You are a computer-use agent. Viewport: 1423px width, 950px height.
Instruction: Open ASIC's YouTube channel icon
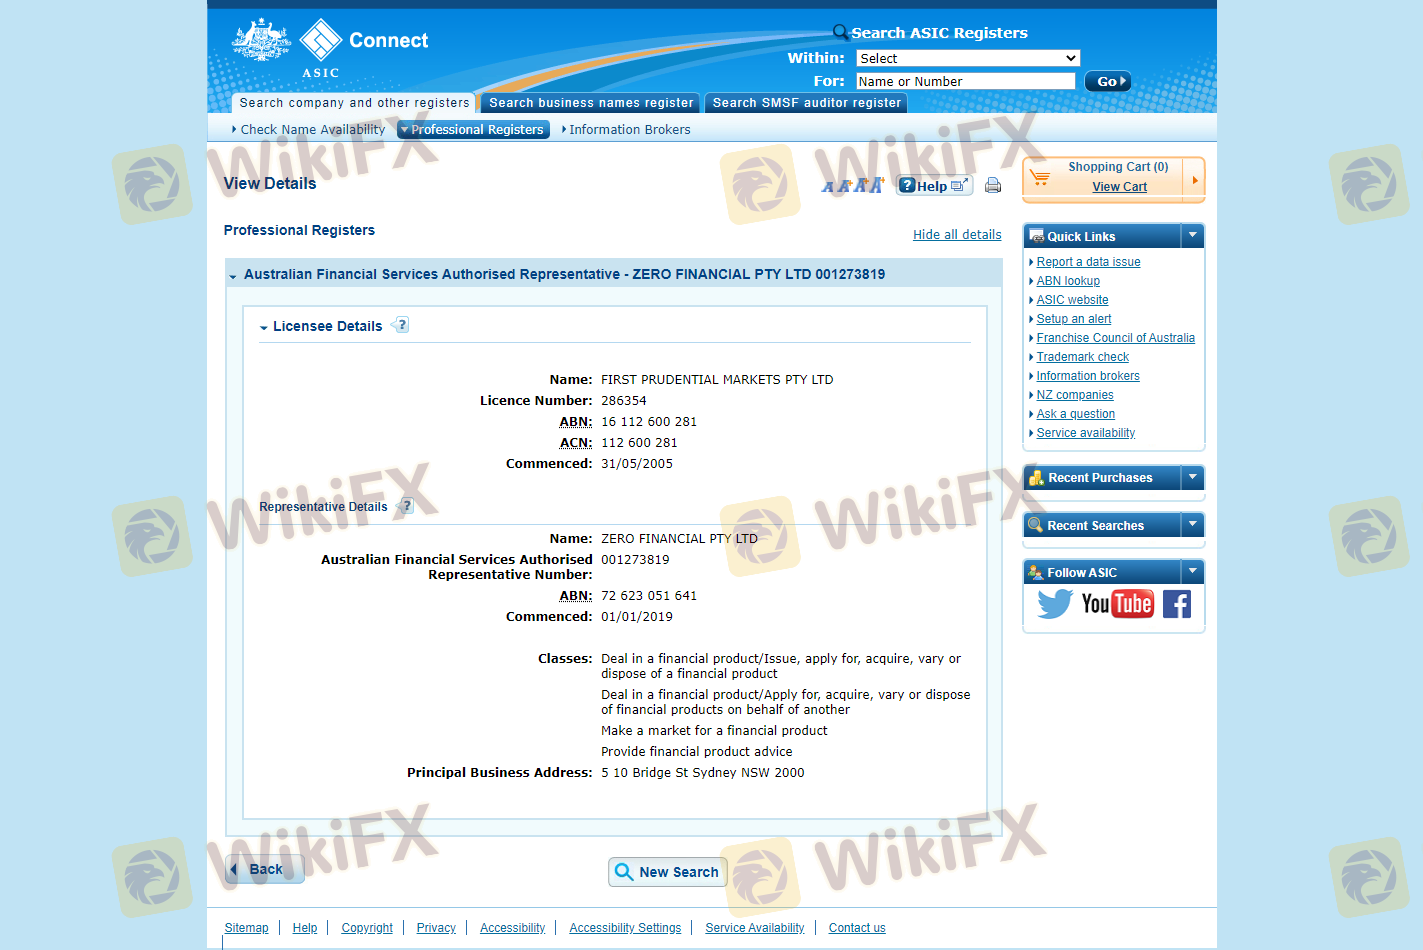[1117, 604]
